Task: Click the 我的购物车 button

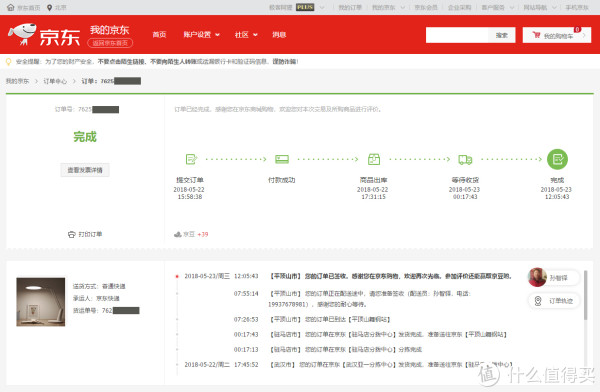Action: click(557, 35)
